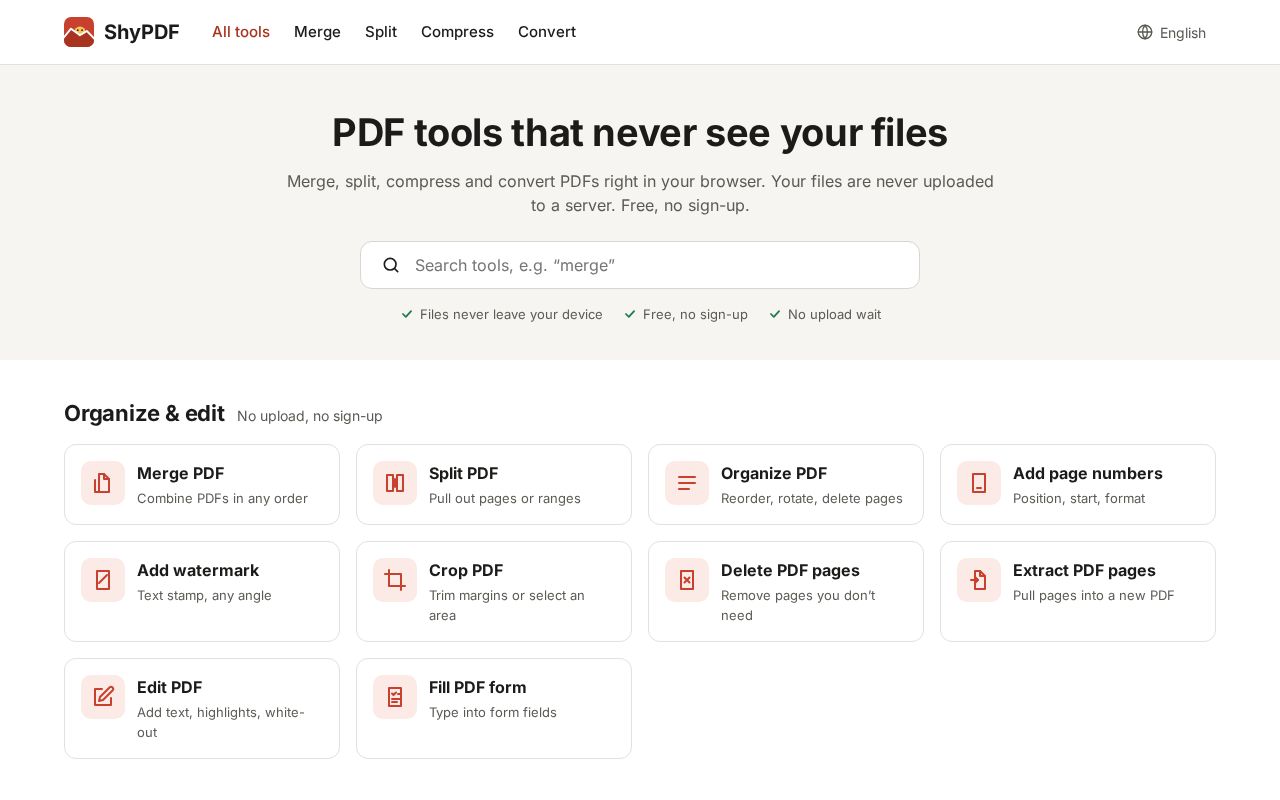Click the Extract PDF pages title
The image size is (1280, 800).
coord(1084,570)
